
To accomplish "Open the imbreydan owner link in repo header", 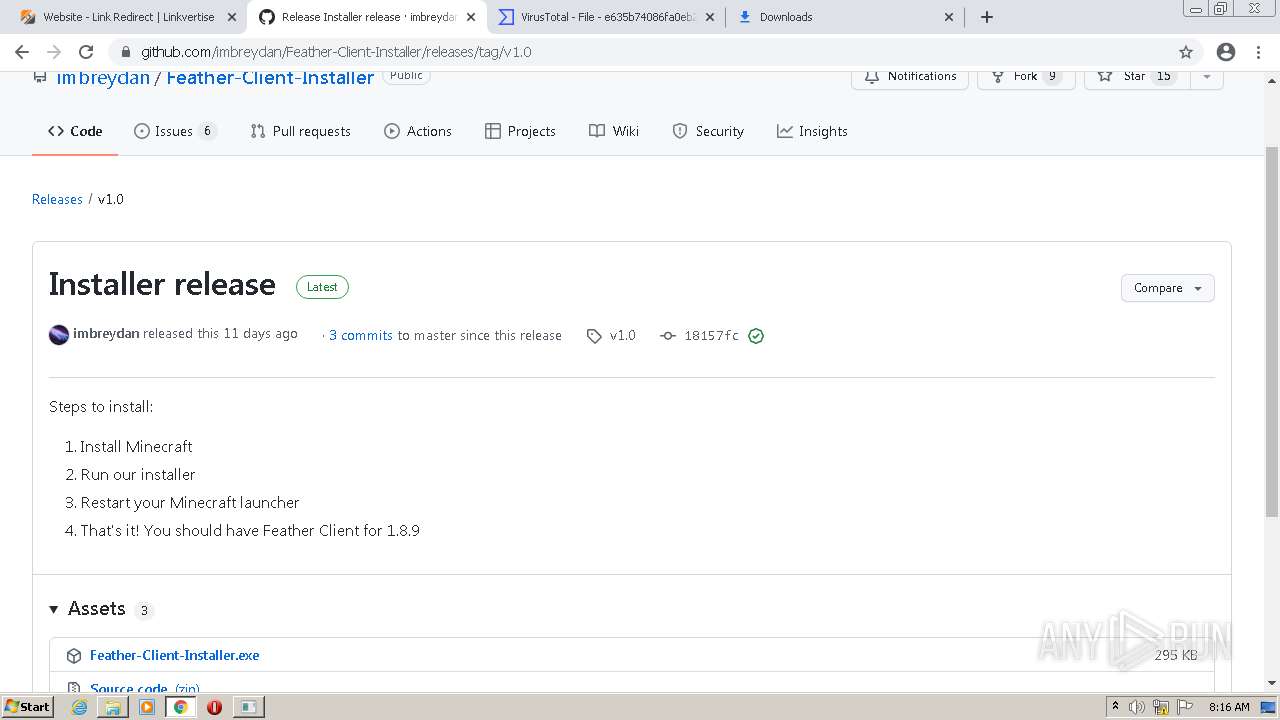I will tap(103, 78).
